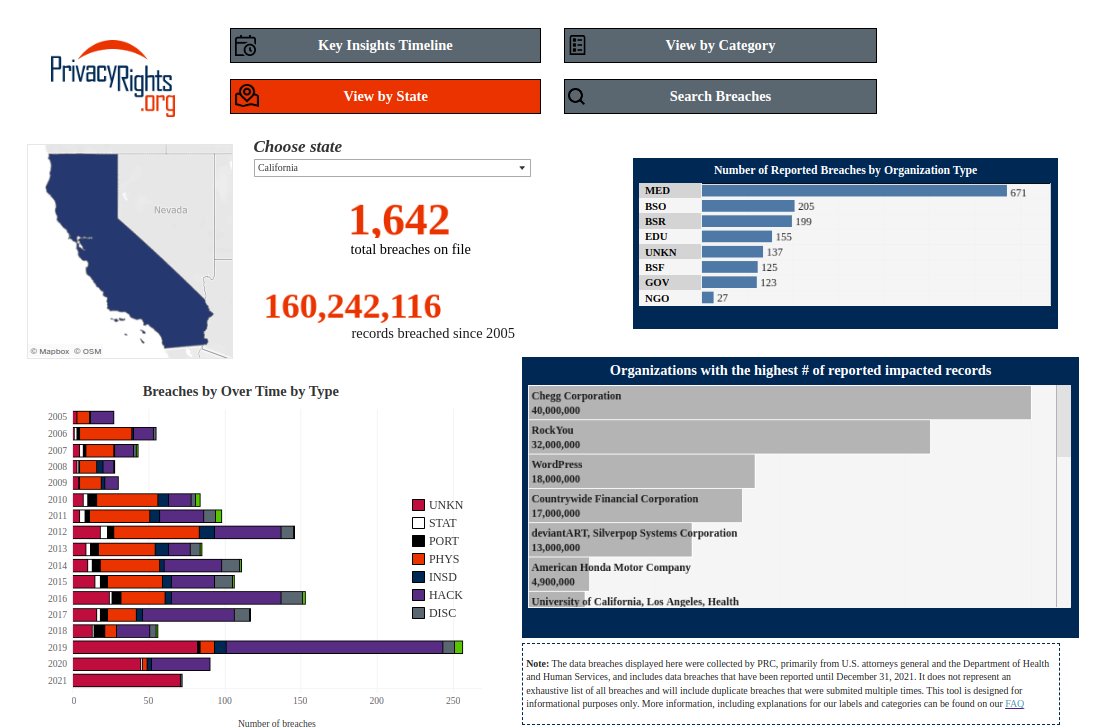
Task: Click the American Honda Motor Company bar
Action: click(x=559, y=574)
